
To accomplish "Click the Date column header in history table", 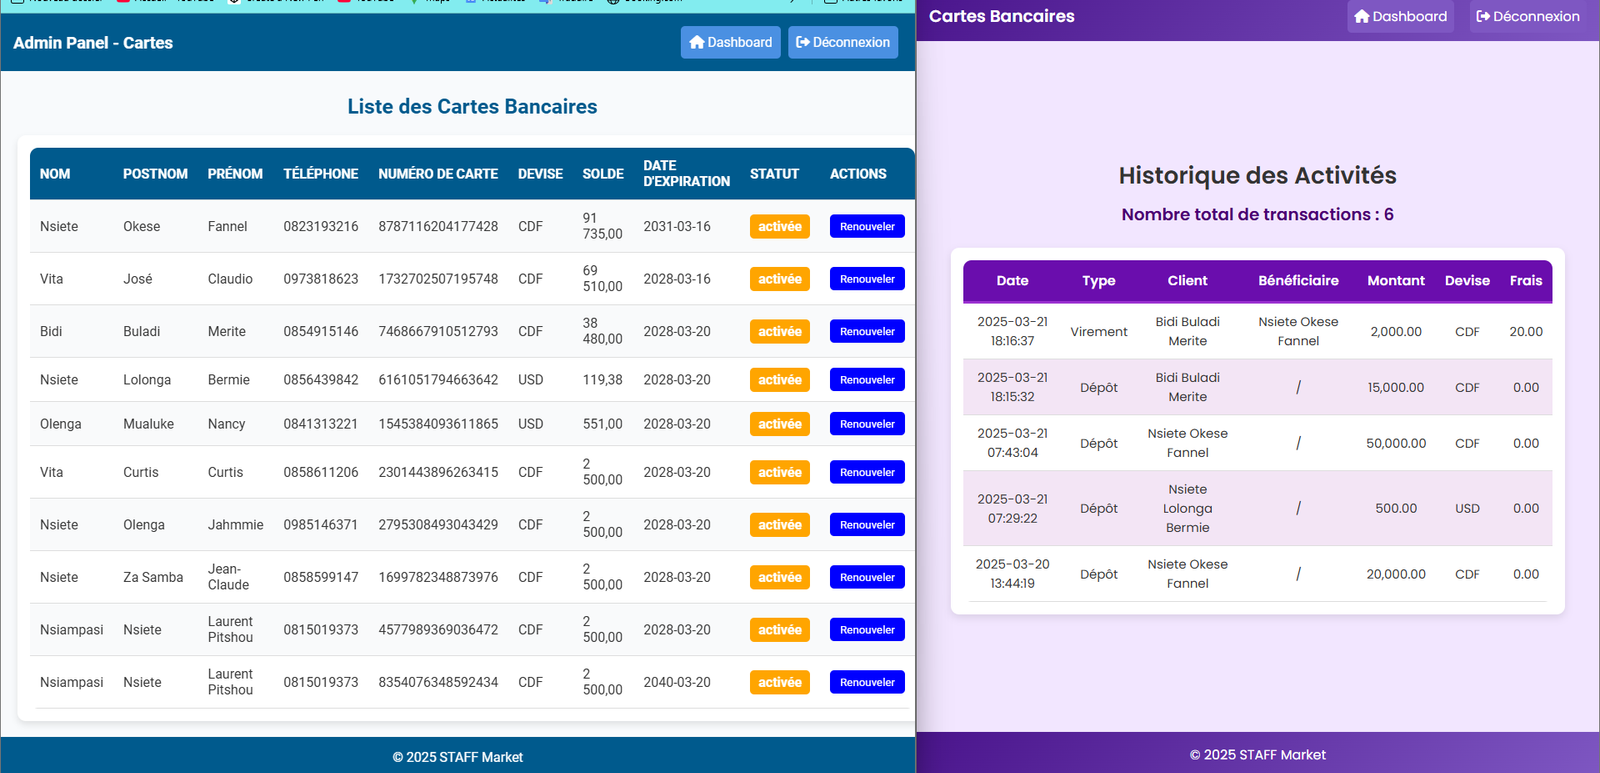I will tap(1012, 281).
